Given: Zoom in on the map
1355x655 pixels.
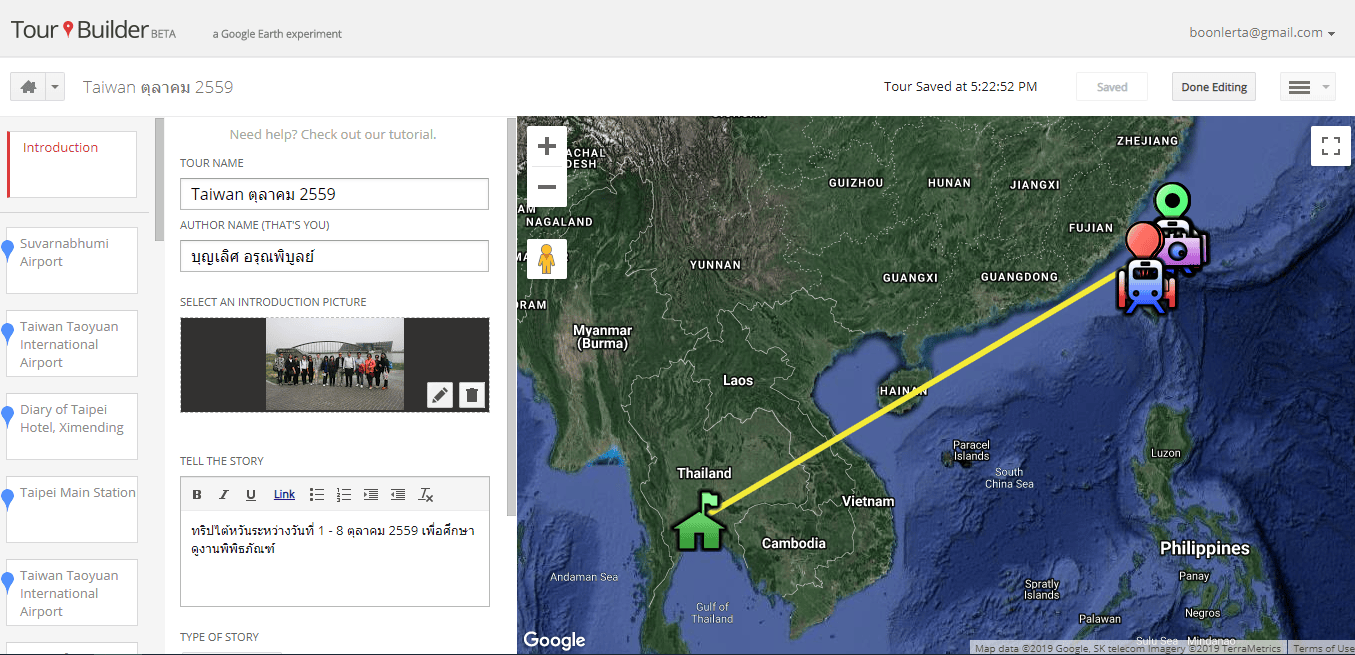Looking at the screenshot, I should click(x=547, y=147).
